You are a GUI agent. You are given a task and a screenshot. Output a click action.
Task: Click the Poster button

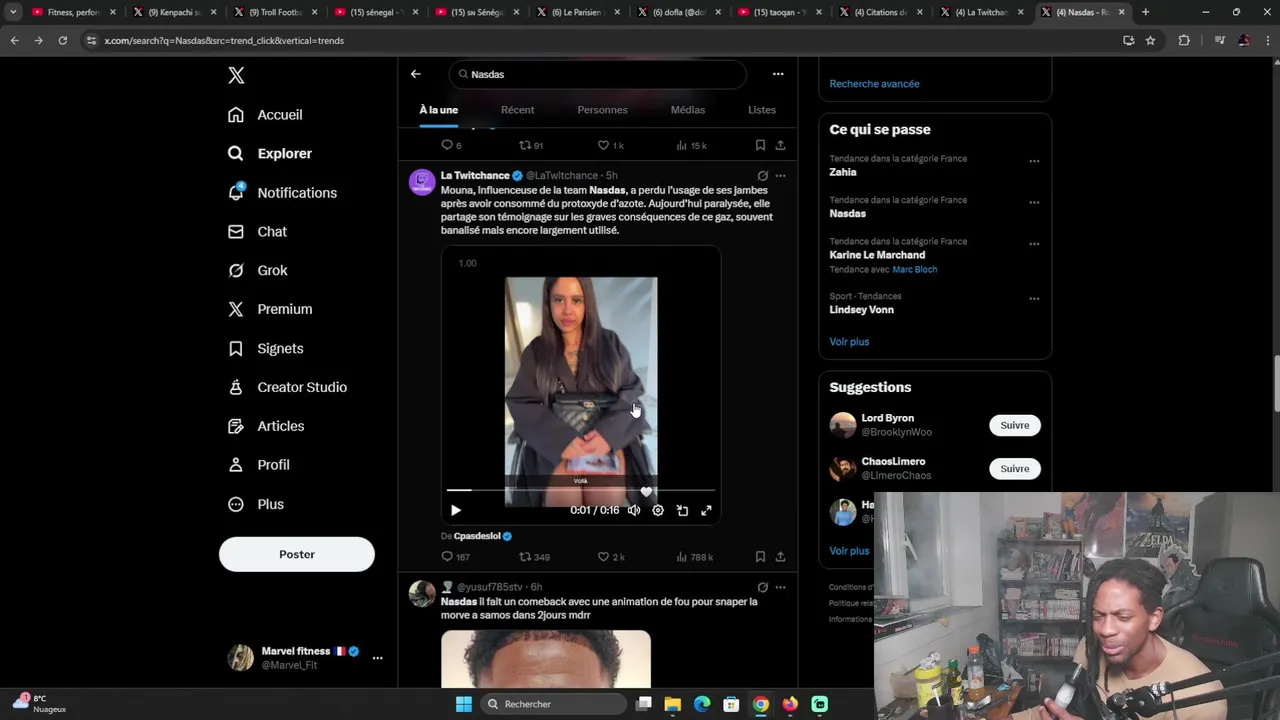click(x=297, y=554)
